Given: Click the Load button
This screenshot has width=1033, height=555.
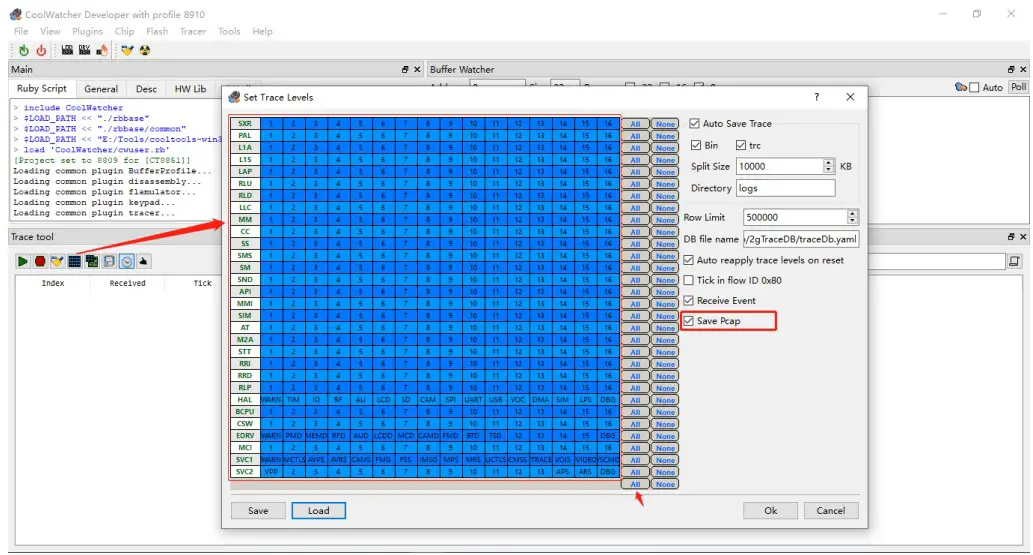Looking at the screenshot, I should tap(319, 511).
